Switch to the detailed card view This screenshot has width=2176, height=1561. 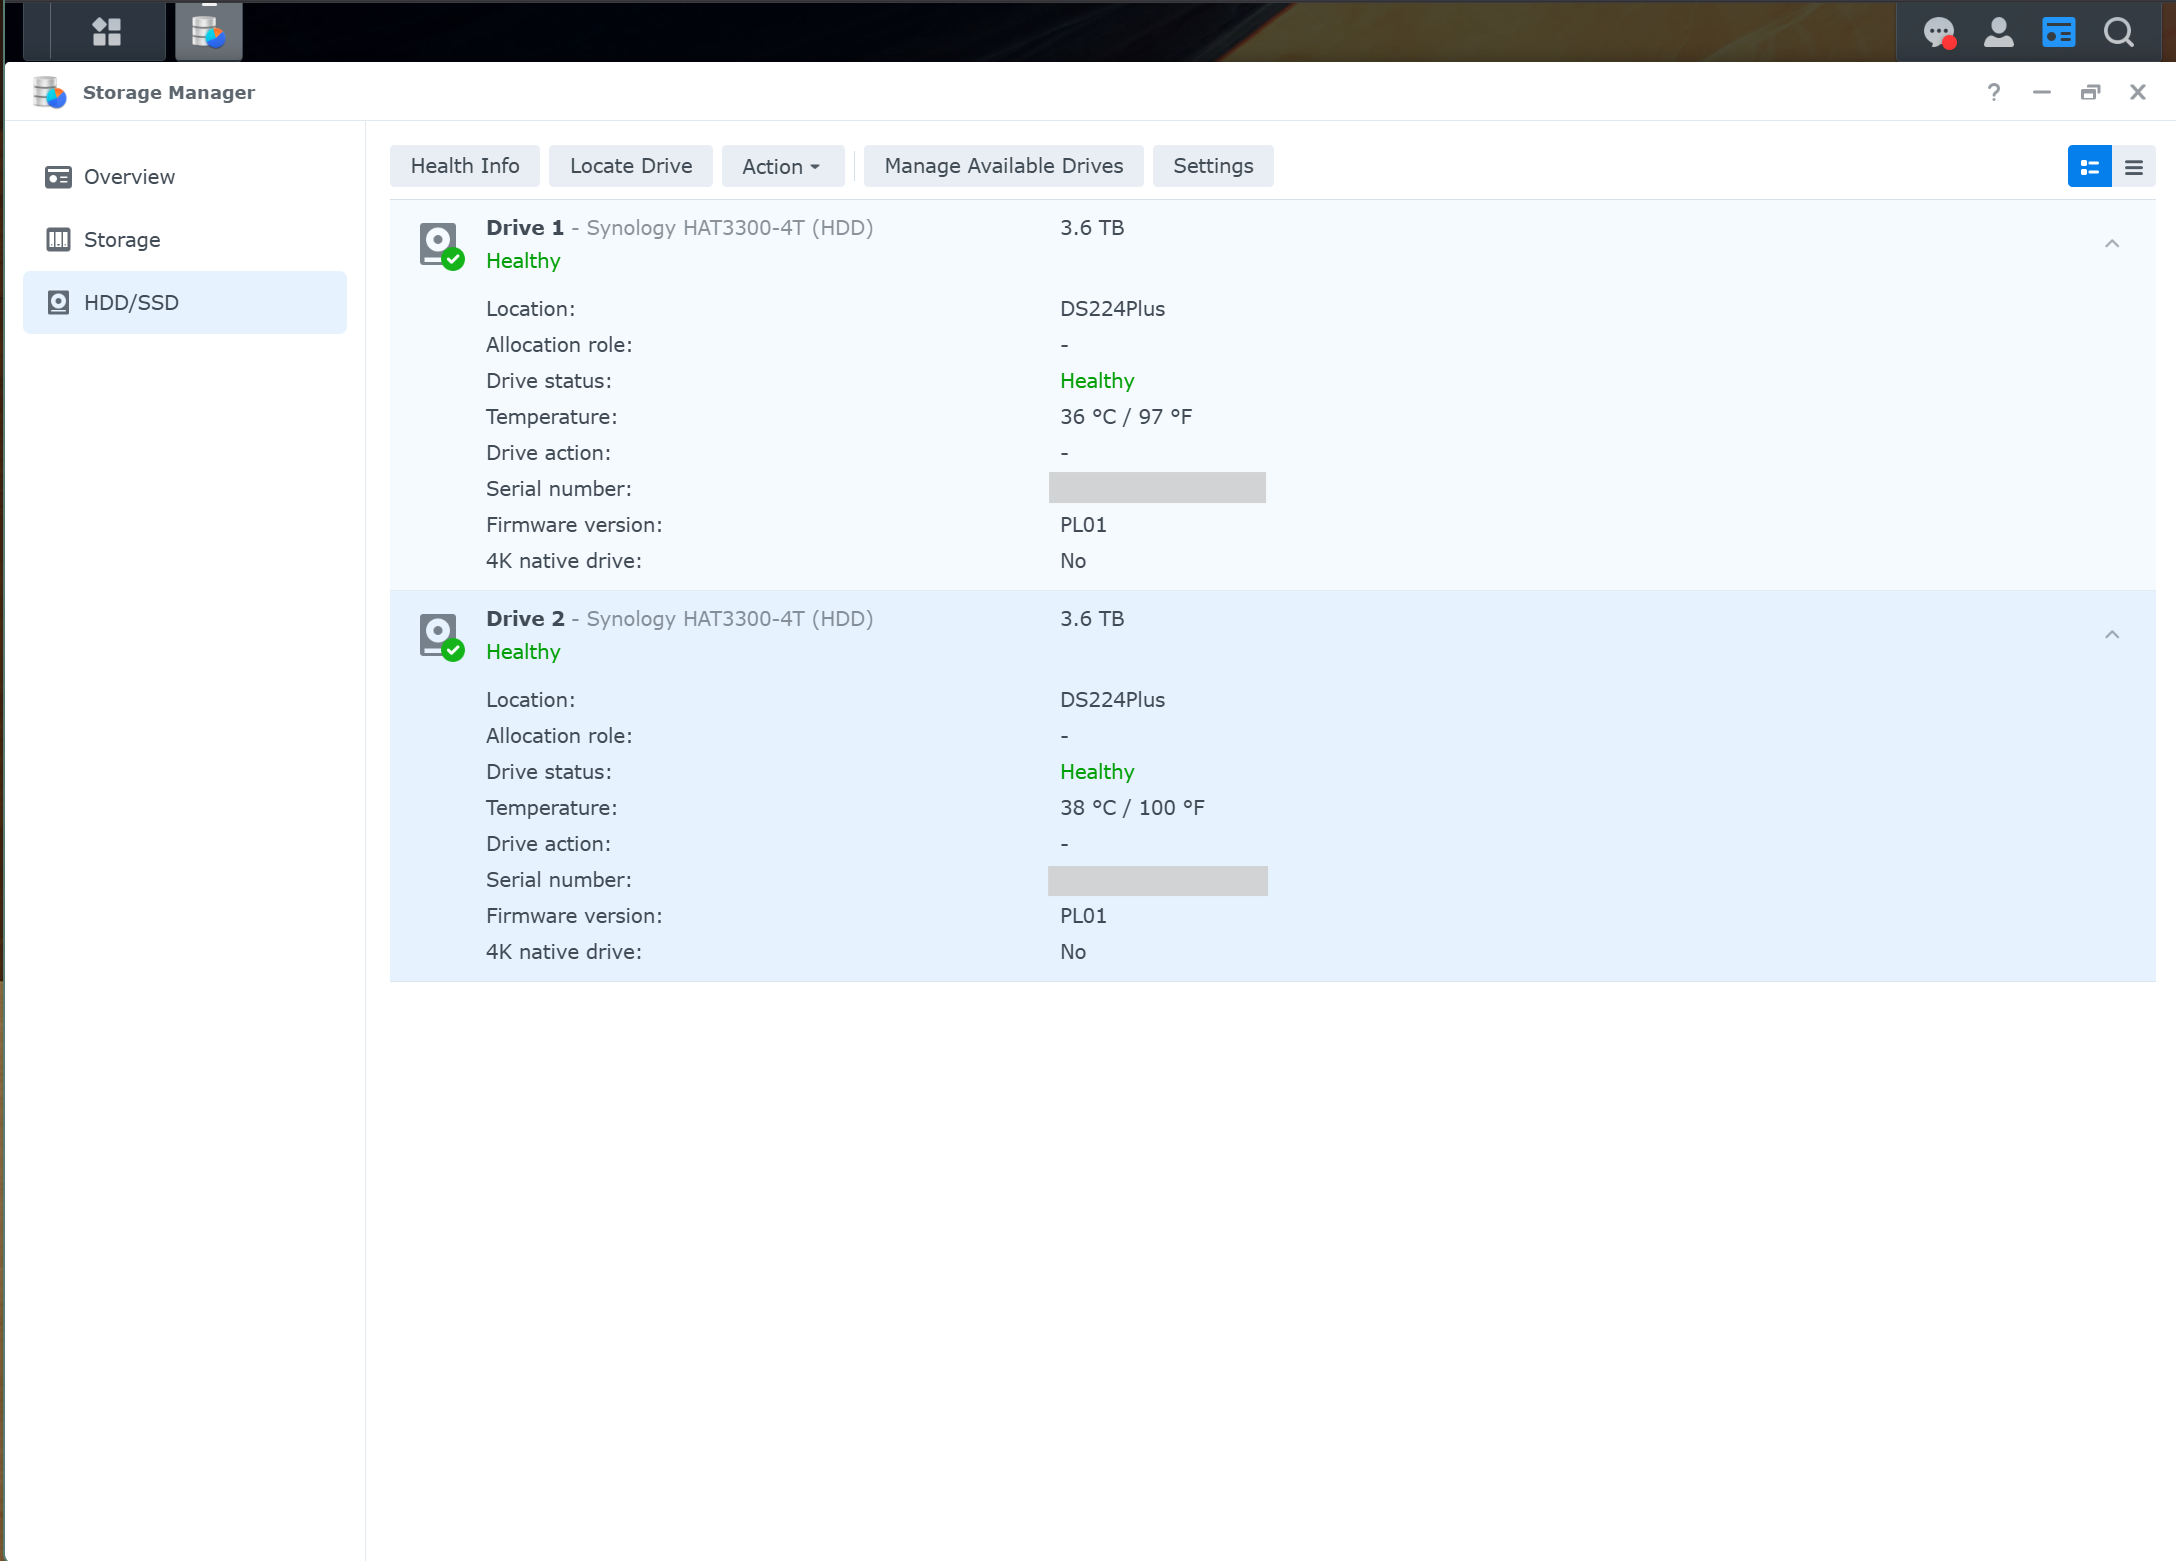coord(2090,166)
